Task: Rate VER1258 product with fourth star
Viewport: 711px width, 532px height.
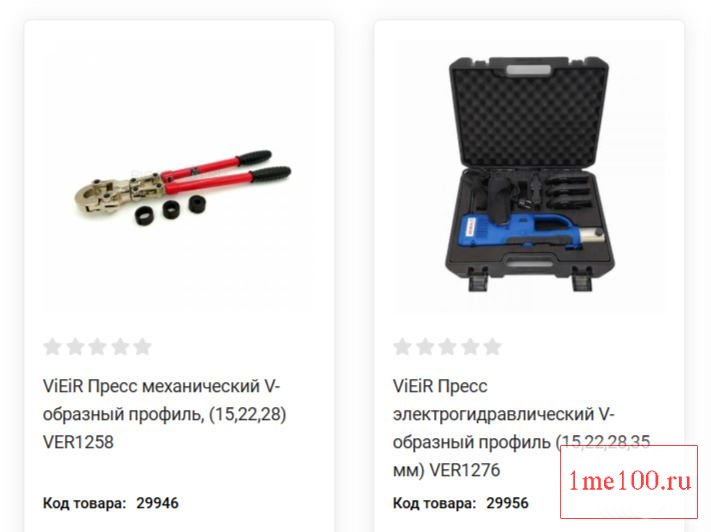Action: [x=120, y=347]
